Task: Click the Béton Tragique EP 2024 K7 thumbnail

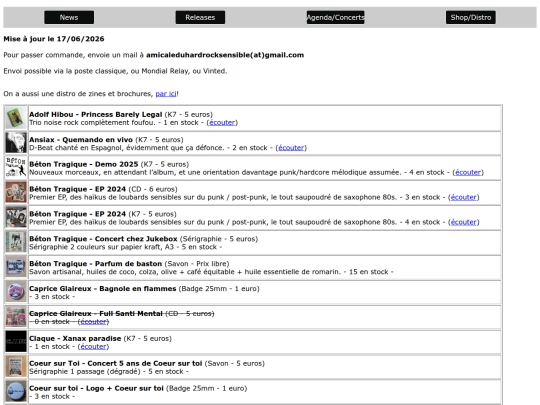Action: 16,217
